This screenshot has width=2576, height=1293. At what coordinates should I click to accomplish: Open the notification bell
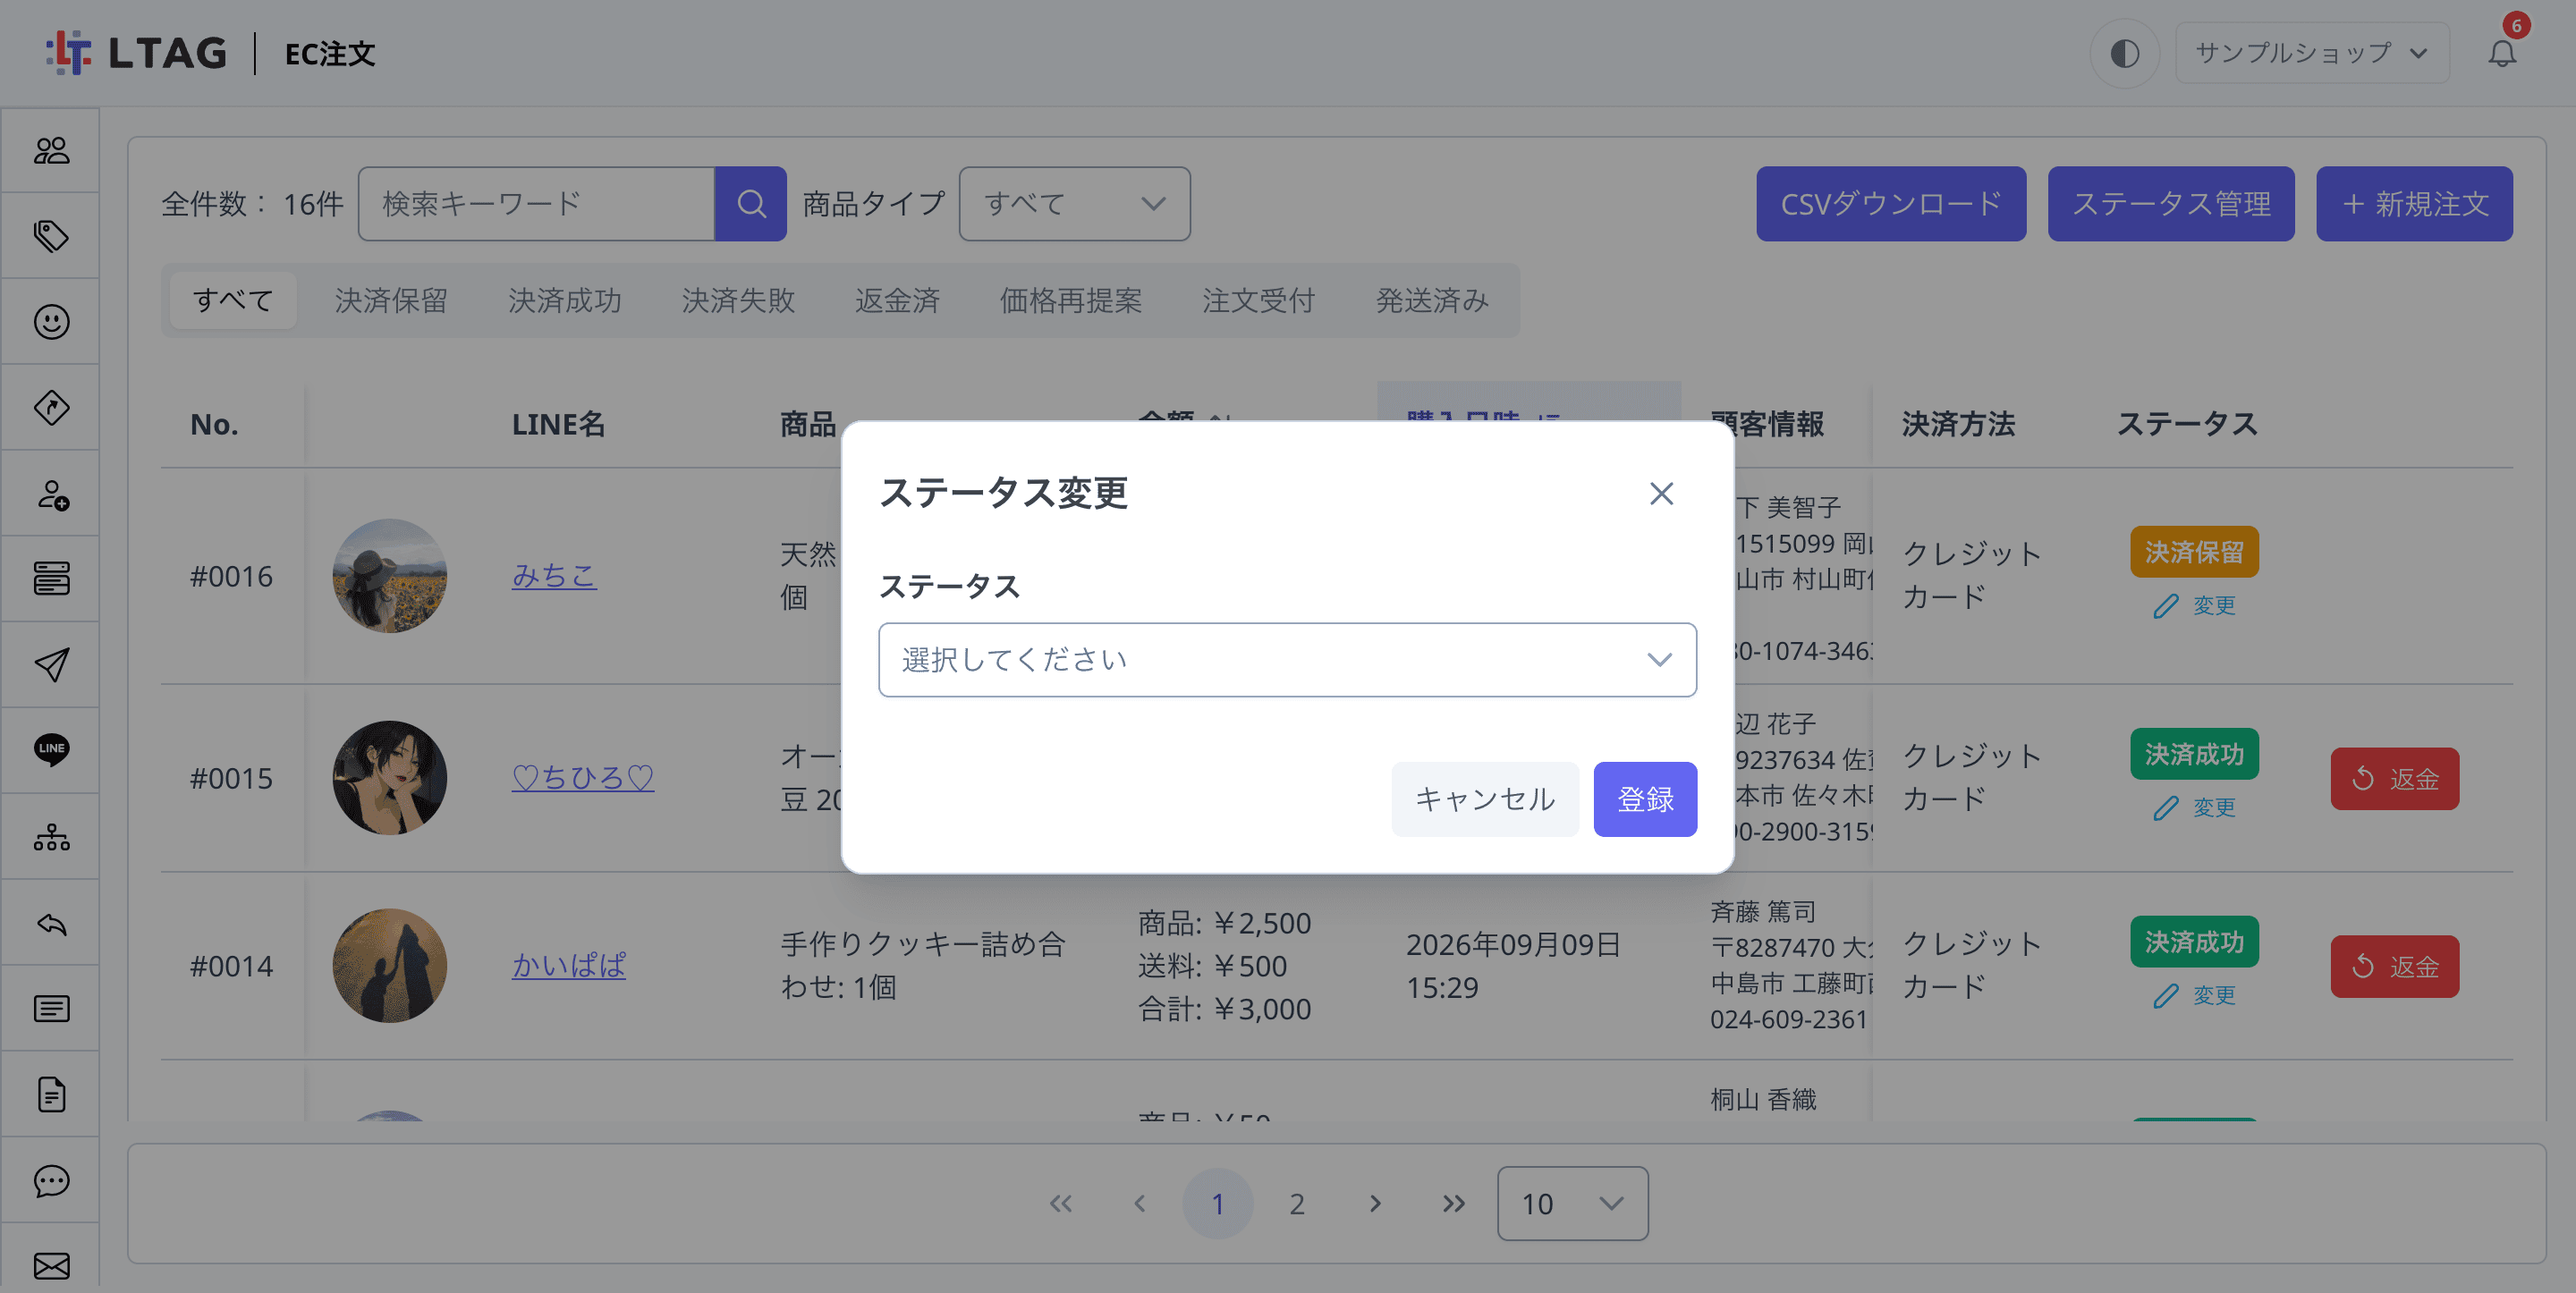[x=2502, y=53]
